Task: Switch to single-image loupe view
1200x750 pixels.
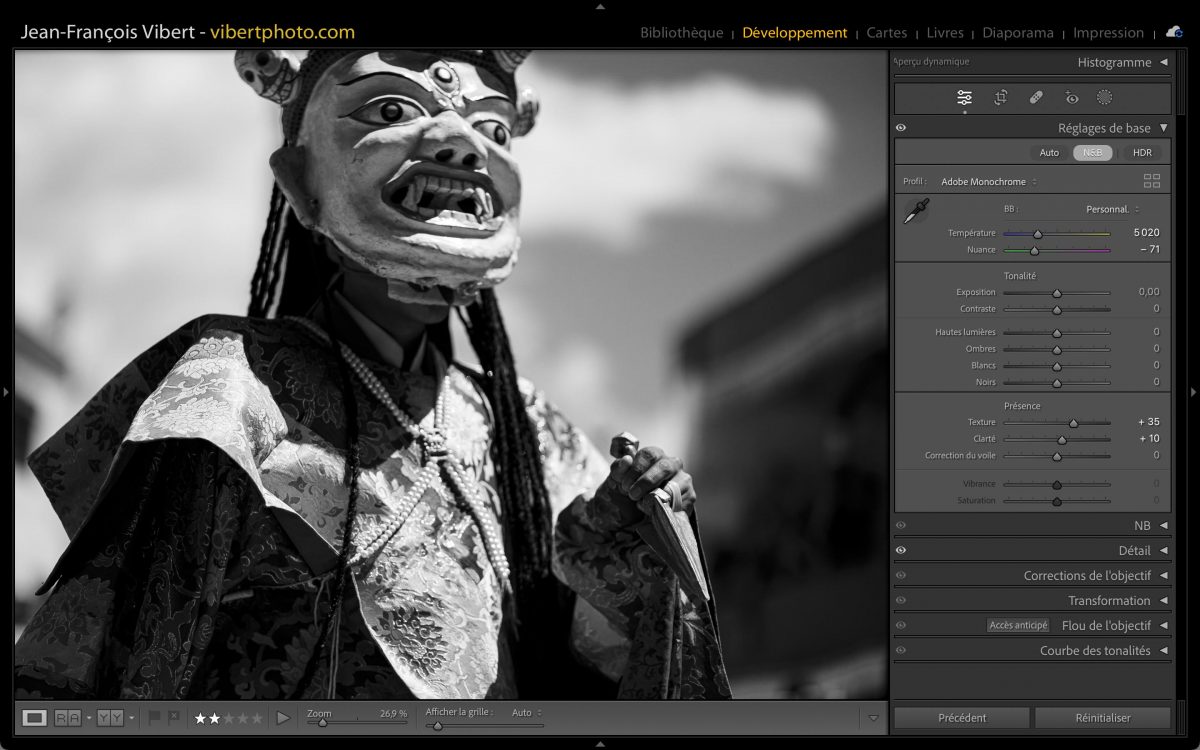Action: [35, 717]
